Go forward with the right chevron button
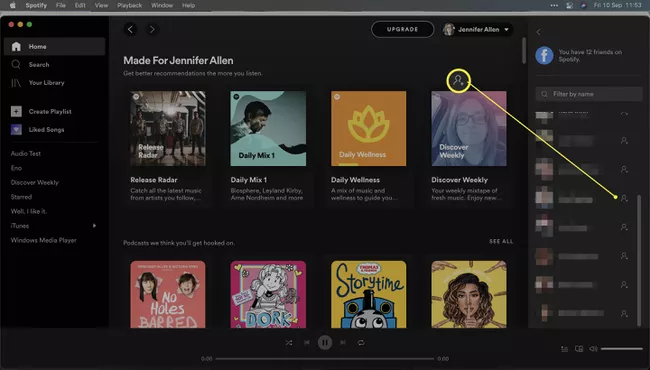This screenshot has height=370, width=650. click(152, 29)
